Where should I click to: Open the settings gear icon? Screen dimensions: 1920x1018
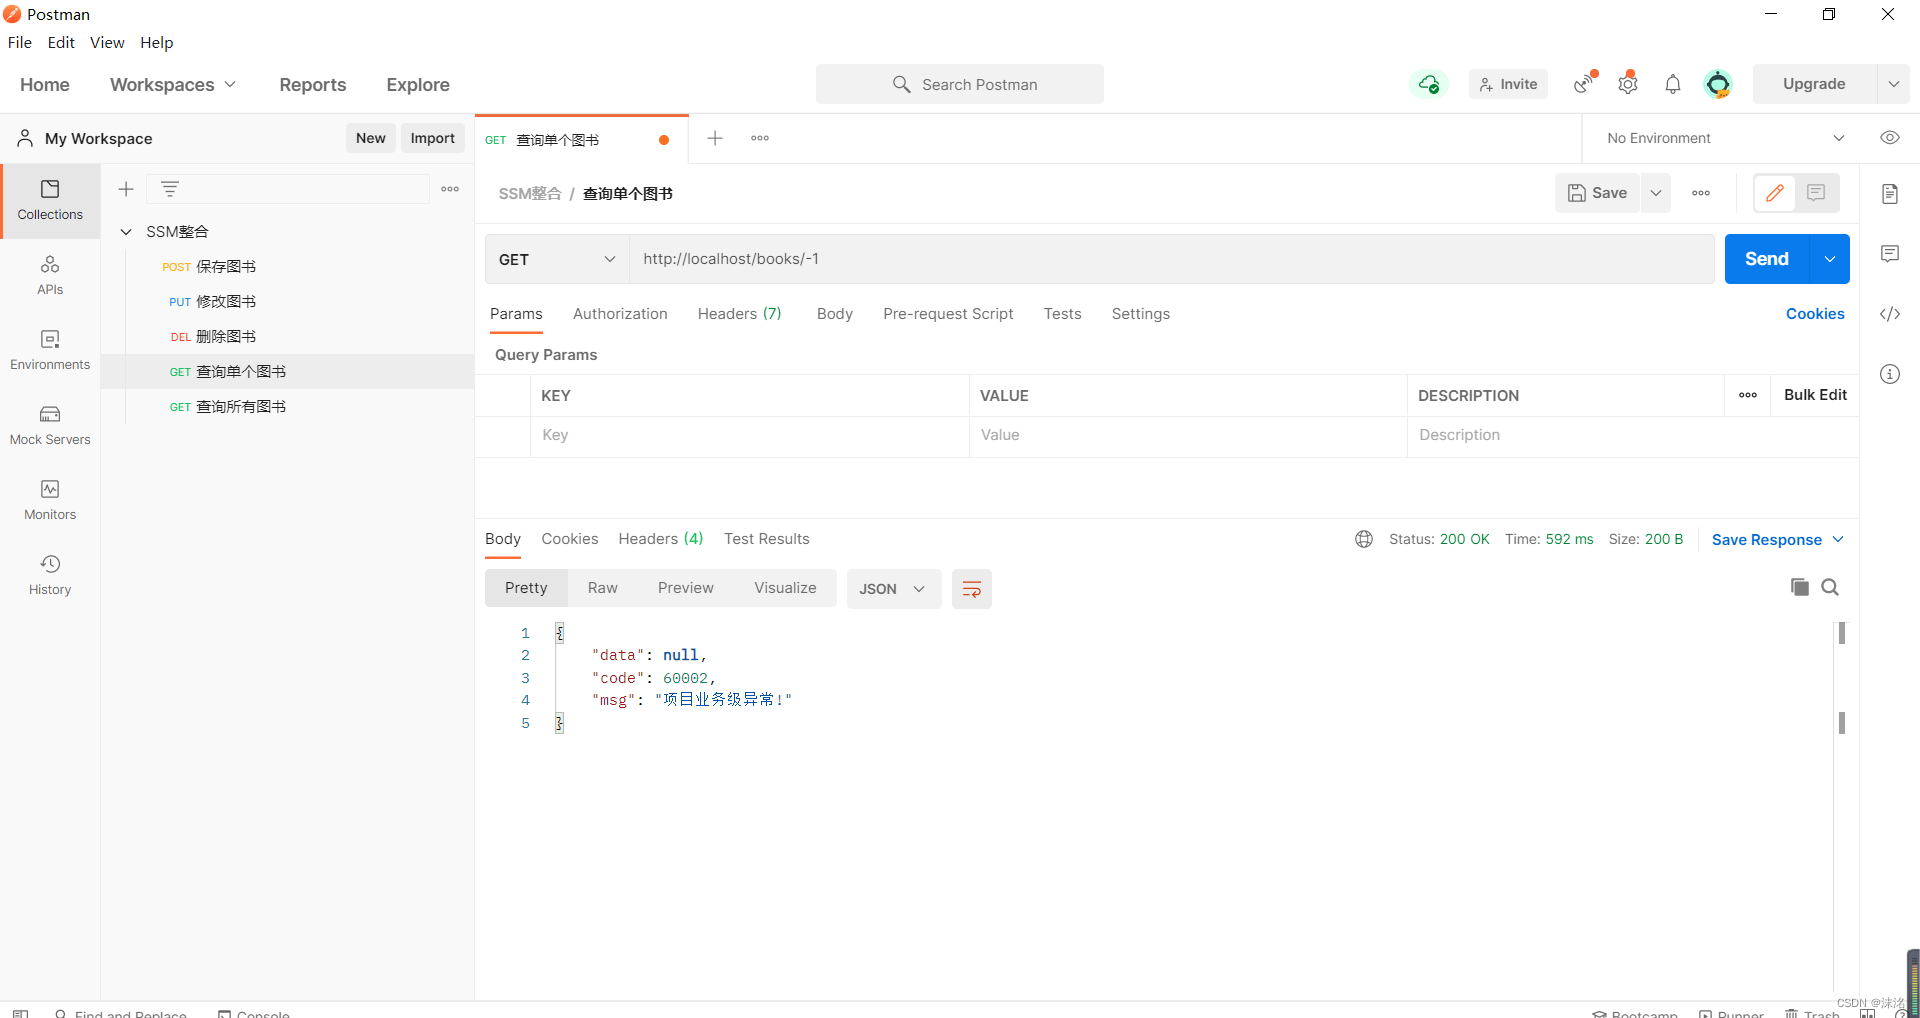1628,85
